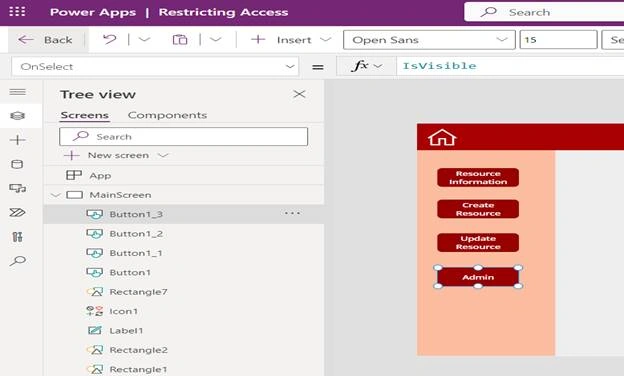The height and width of the screenshot is (376, 624).
Task: Click the Tree view search field
Action: coord(183,136)
